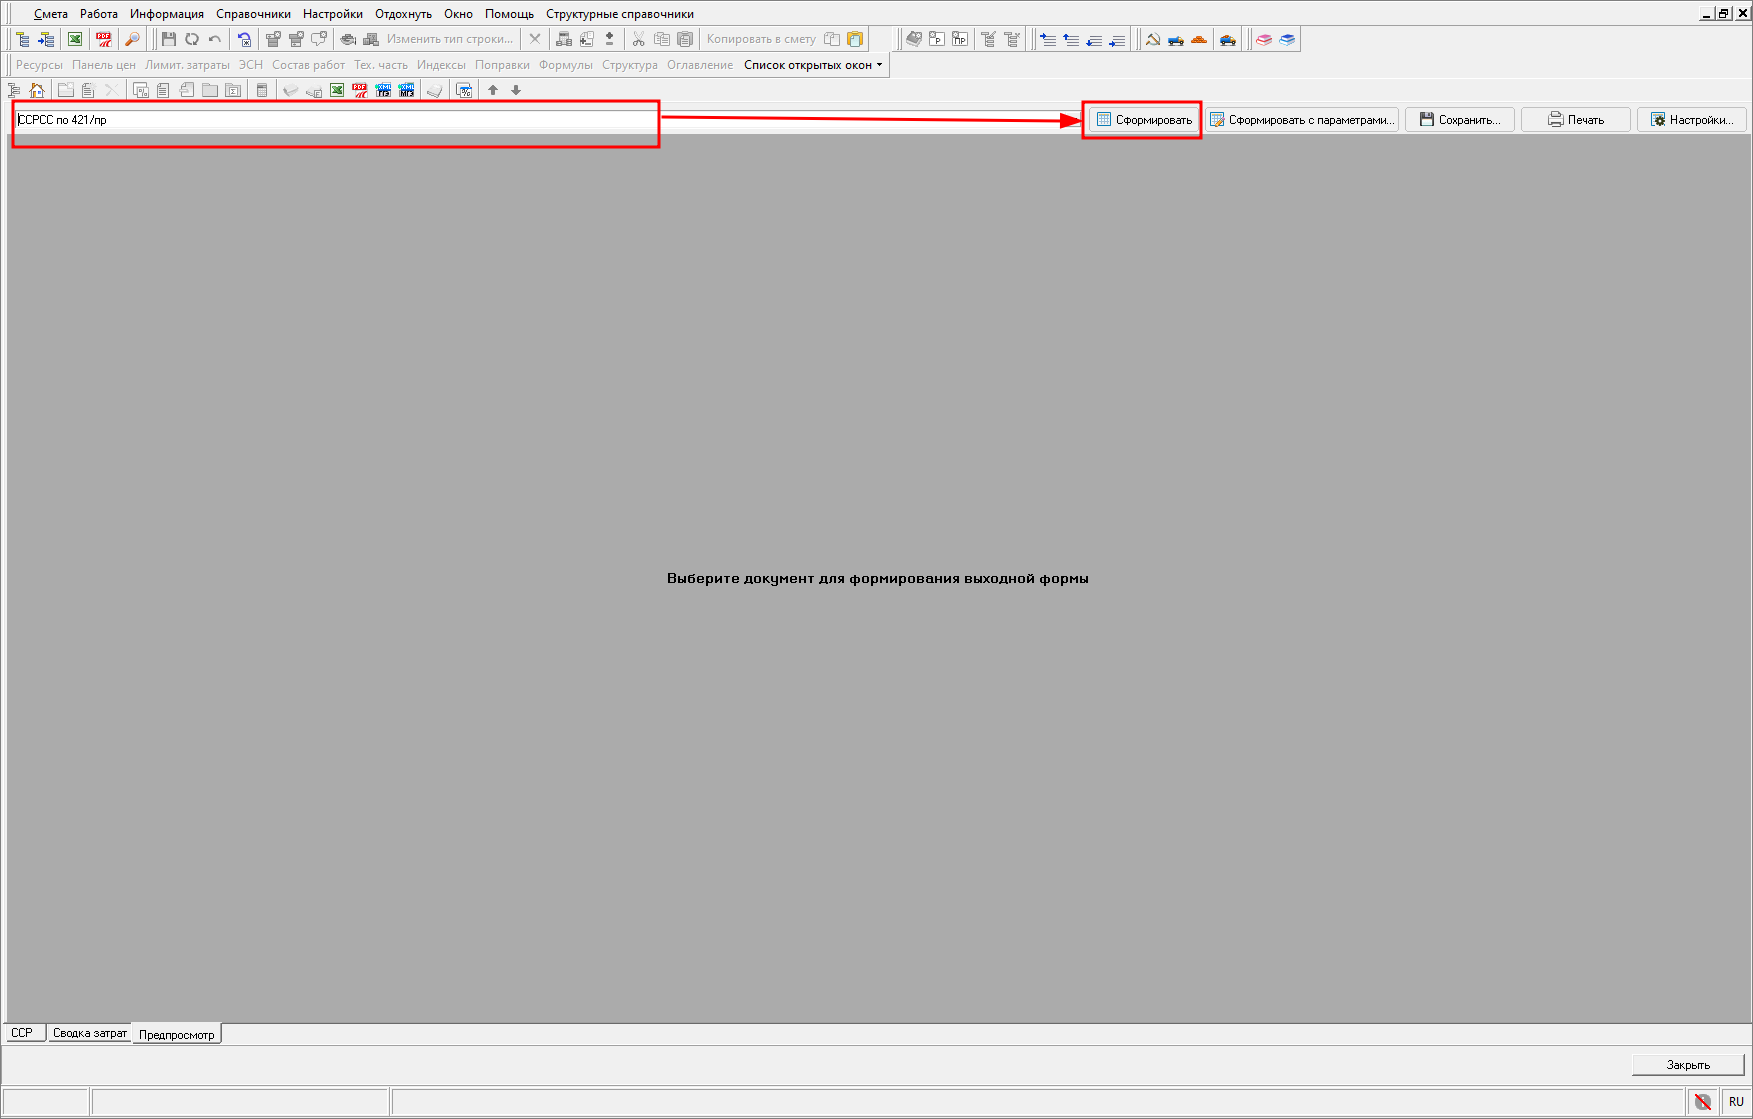
Task: Click the floppy disk save icon
Action: [x=168, y=39]
